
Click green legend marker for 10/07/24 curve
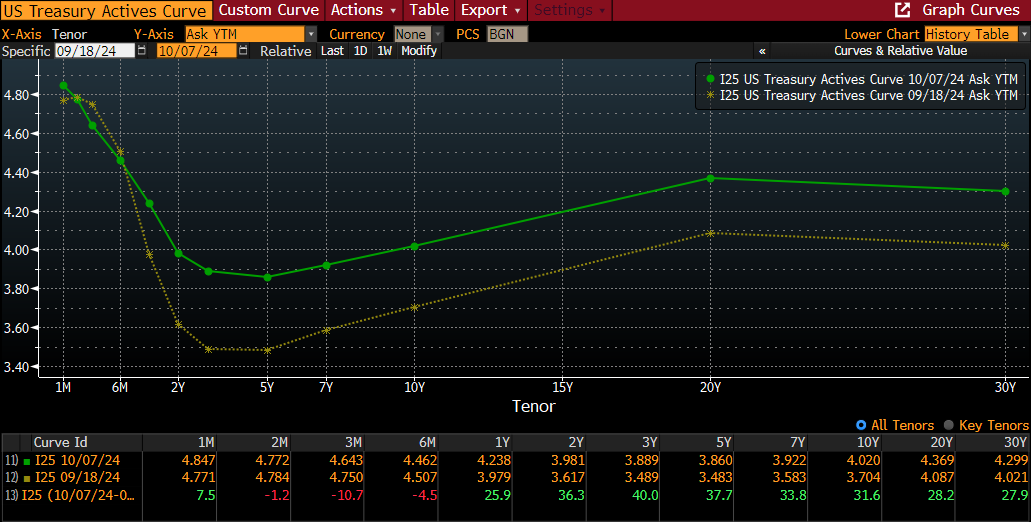(x=710, y=77)
